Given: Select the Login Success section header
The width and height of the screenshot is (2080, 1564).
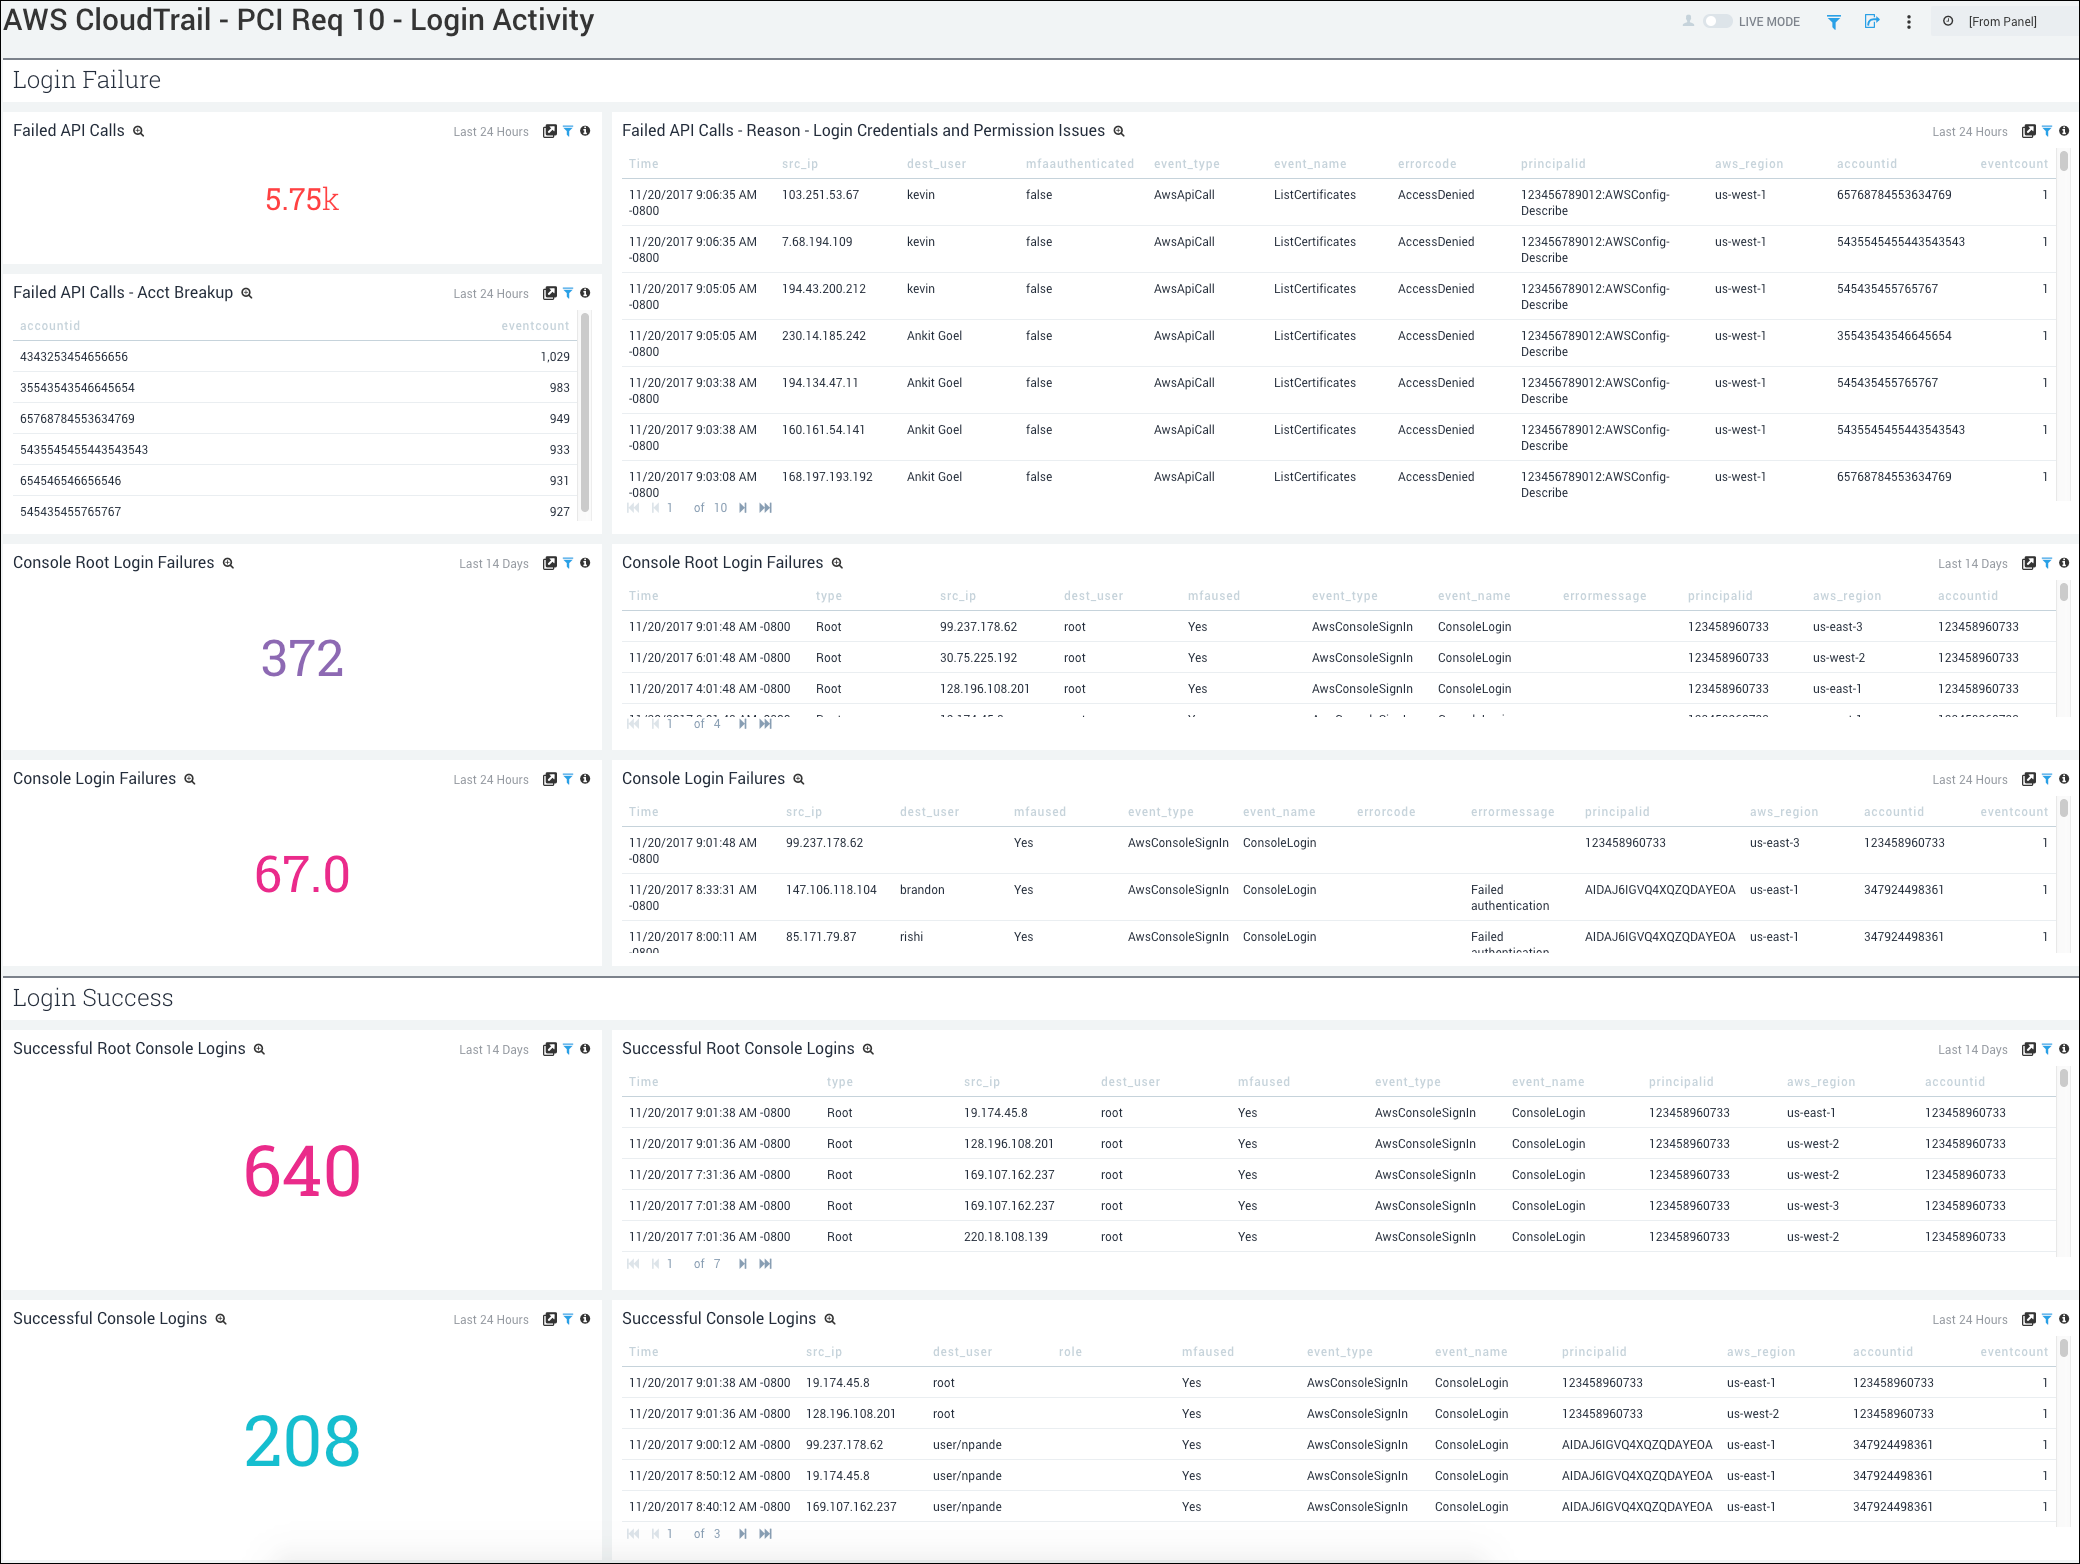Looking at the screenshot, I should click(93, 998).
